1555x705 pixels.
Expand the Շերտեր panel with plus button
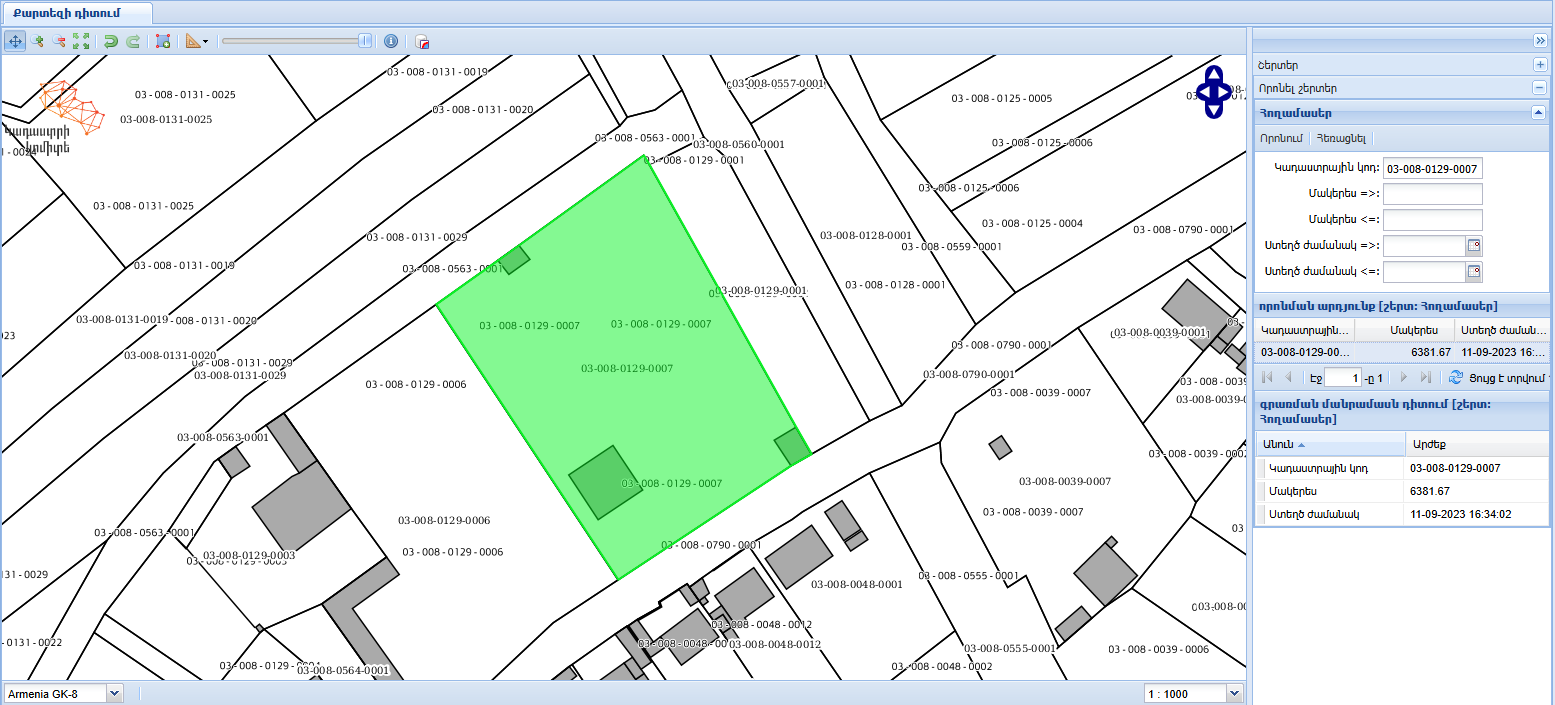point(1540,65)
